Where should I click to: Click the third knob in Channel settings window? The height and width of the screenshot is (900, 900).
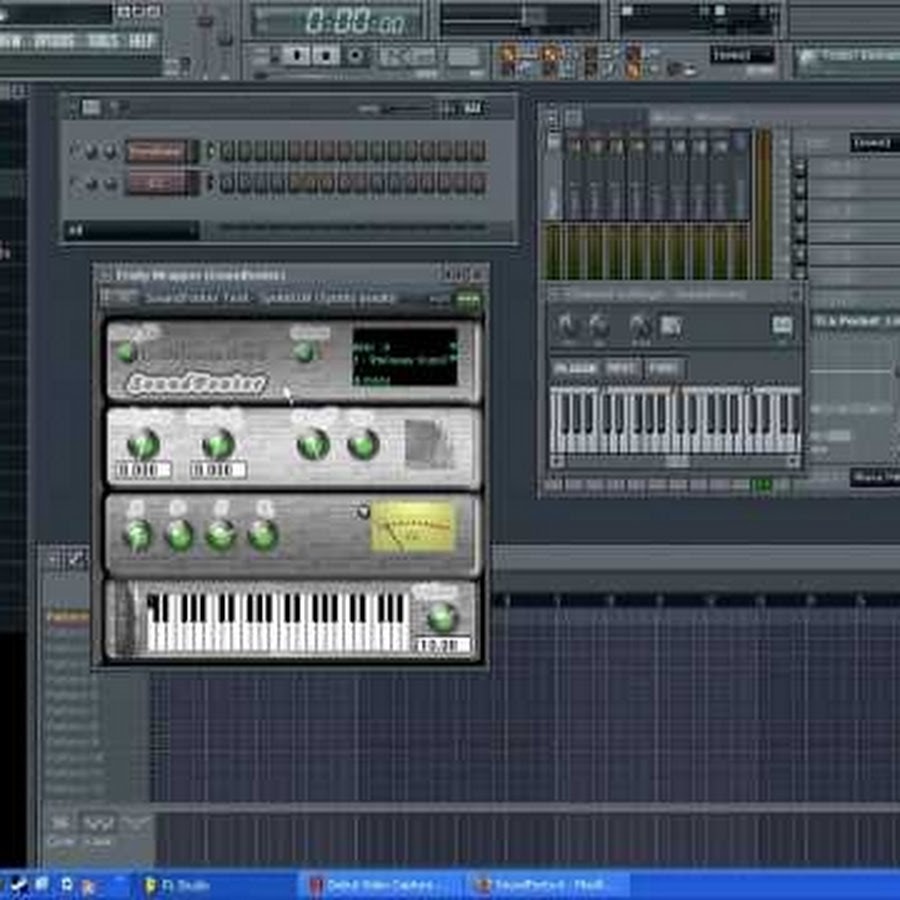639,326
